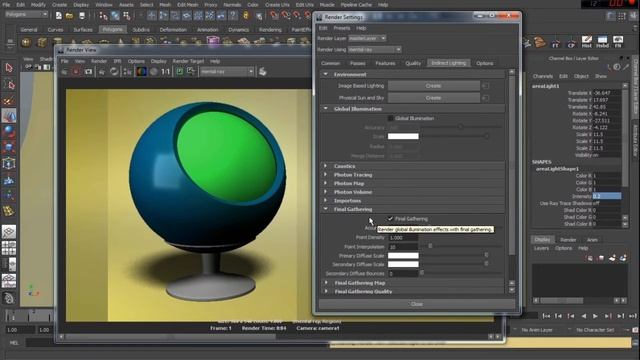Expand the Final Gathering Map section
This screenshot has height=360, width=640.
tap(326, 282)
